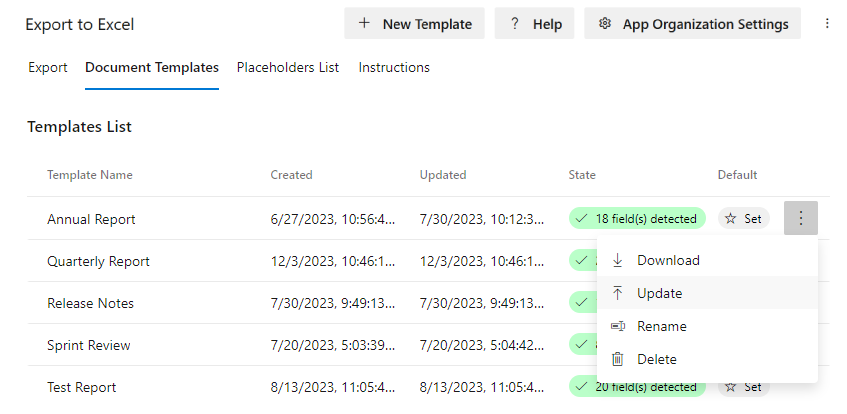Click the Help button
Screen dimensions: 847x414
[x=535, y=23]
